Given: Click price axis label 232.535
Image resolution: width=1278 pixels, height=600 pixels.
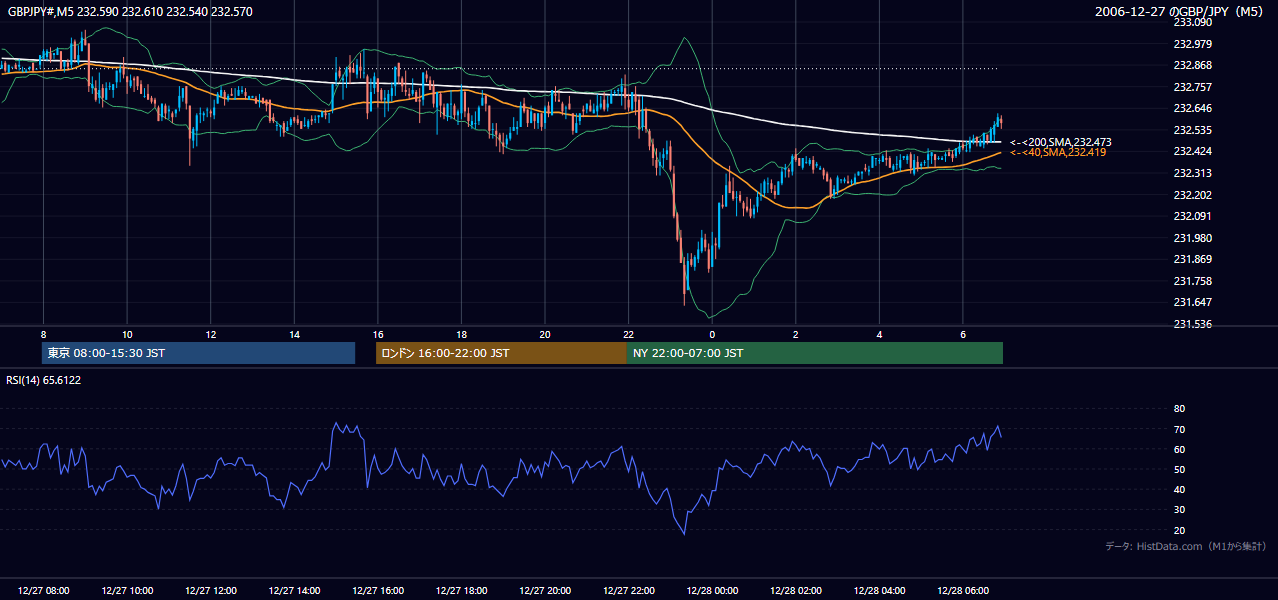Looking at the screenshot, I should [x=1193, y=130].
